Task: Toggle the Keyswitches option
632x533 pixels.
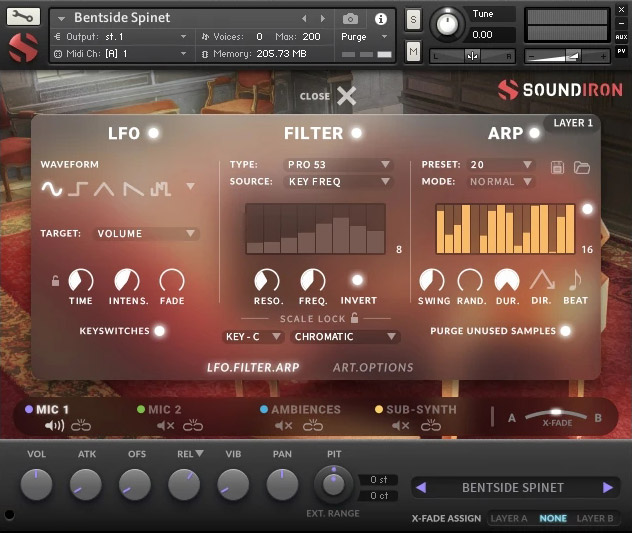Action: coord(159,330)
